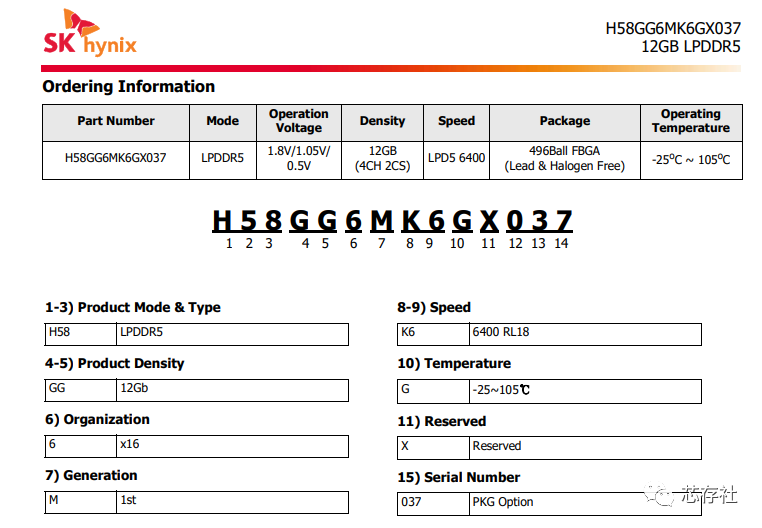Select the 'K6' cell in the Speed section
762x528 pixels.
coord(433,334)
